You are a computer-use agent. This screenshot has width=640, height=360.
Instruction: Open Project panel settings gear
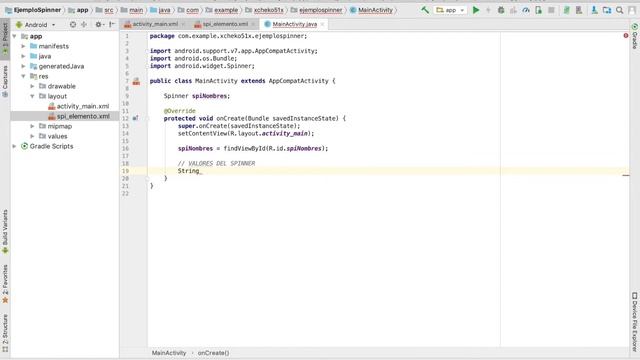[x=99, y=25]
